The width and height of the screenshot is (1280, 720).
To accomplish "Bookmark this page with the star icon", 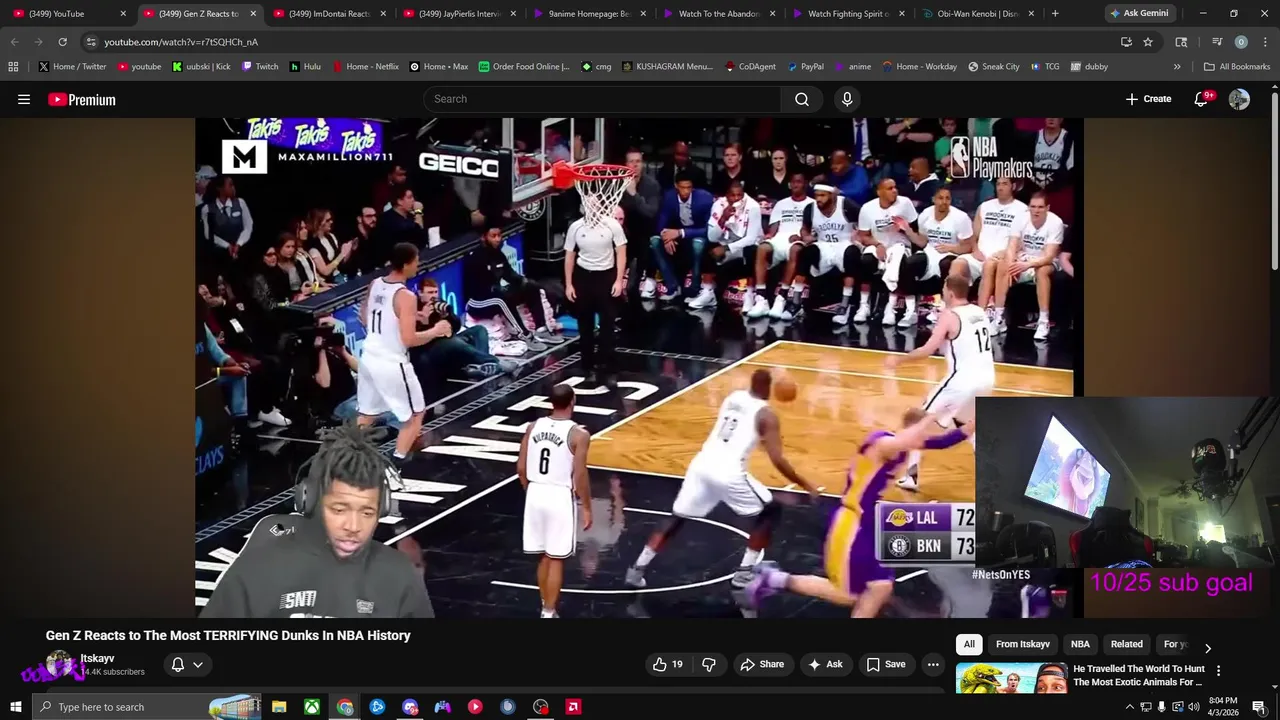I will pos(1148,42).
